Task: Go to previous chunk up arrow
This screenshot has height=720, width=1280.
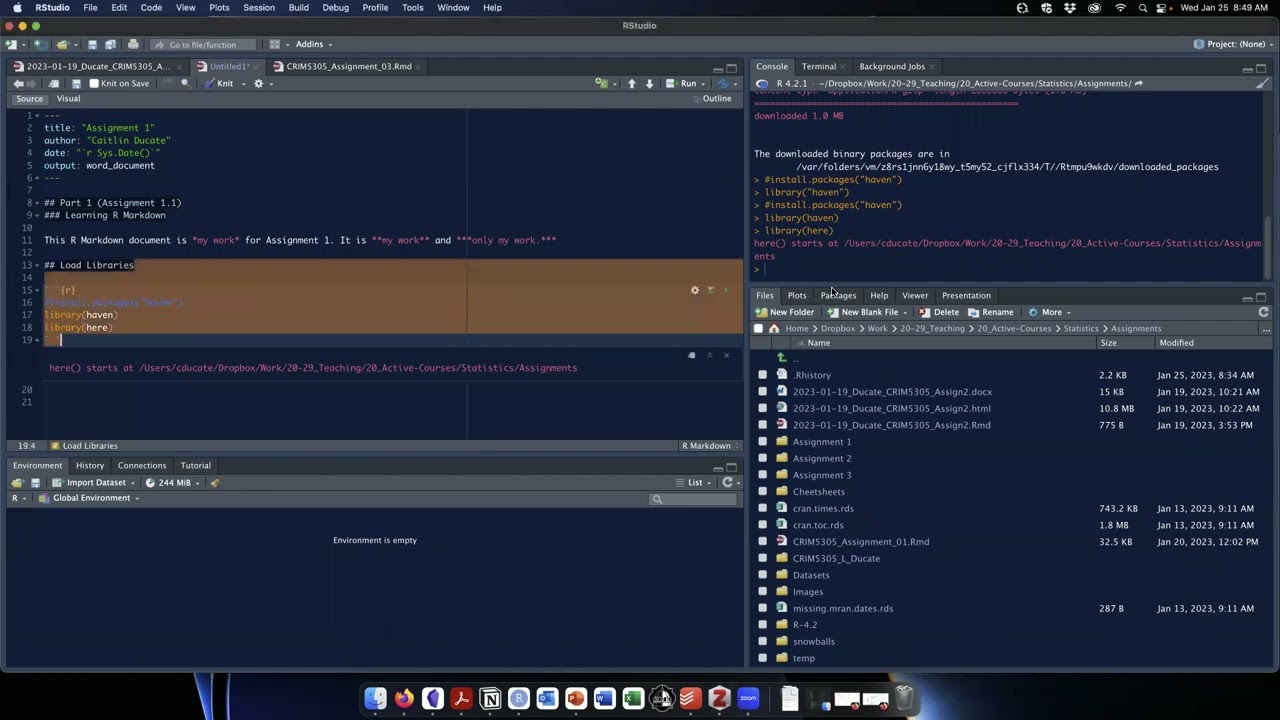Action: click(x=631, y=83)
